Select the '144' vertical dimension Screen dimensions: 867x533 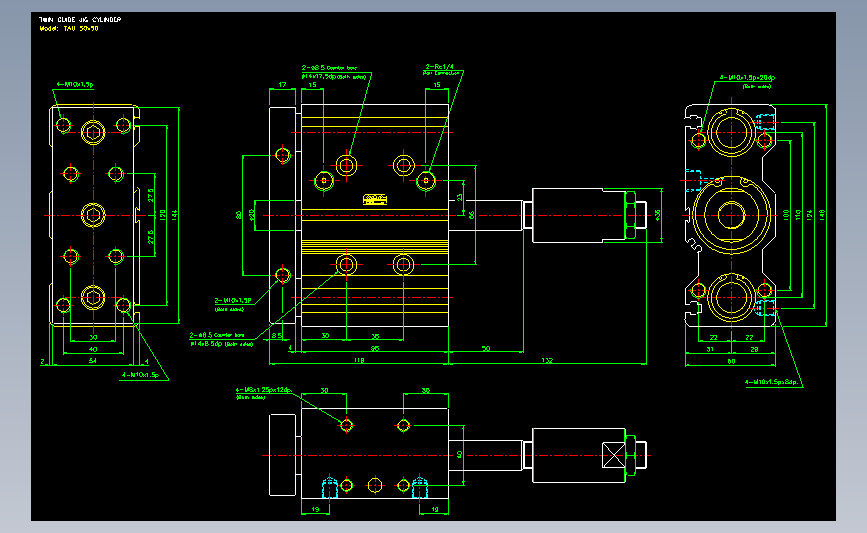pos(175,215)
